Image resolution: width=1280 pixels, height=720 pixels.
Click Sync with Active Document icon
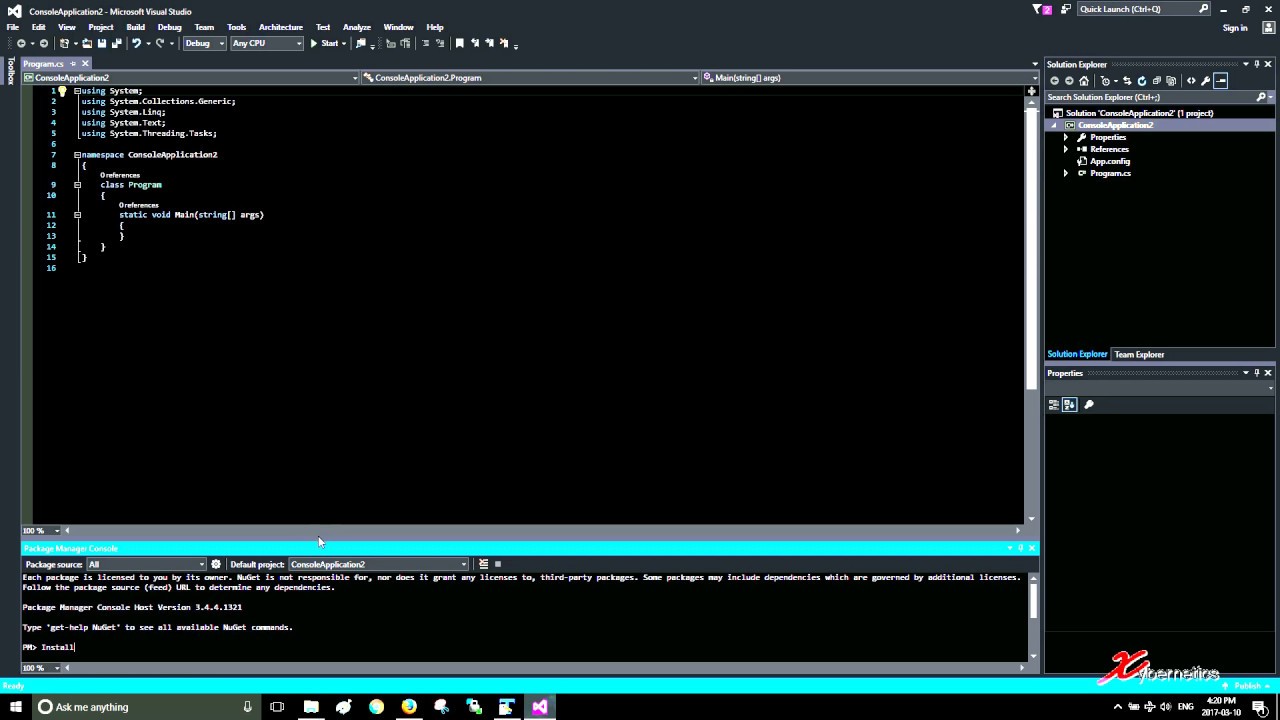(1127, 81)
